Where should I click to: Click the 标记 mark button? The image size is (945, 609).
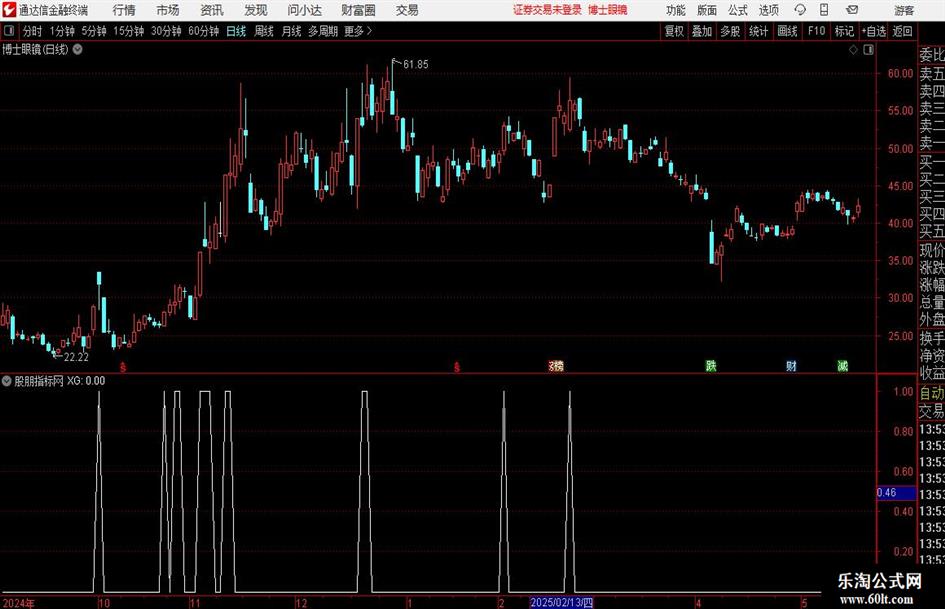pyautogui.click(x=844, y=31)
